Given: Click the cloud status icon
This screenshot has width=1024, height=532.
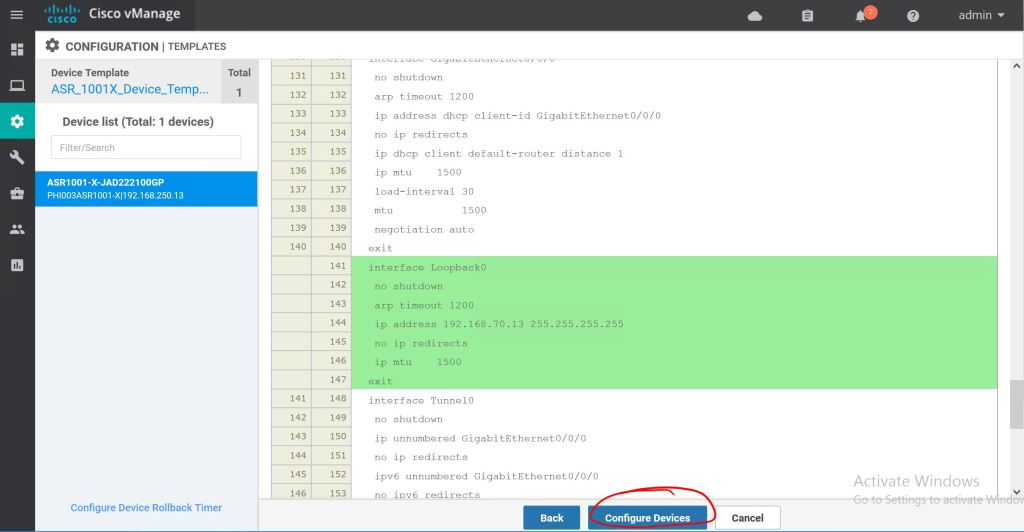Looking at the screenshot, I should pos(755,16).
